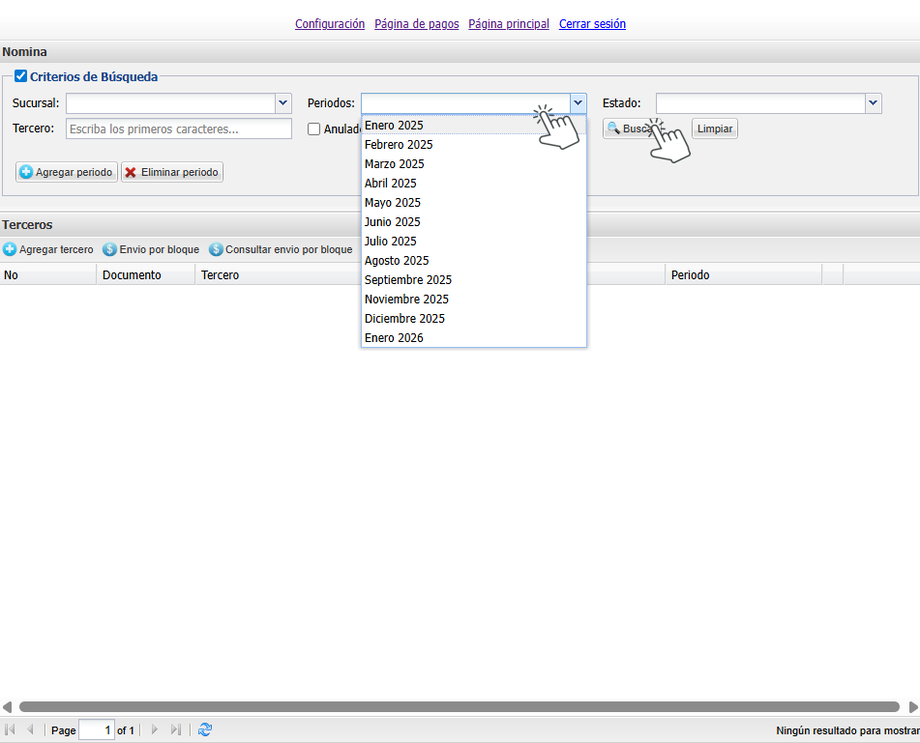Choose Noviembre 2025 period option
This screenshot has height=743, width=920.
tap(473, 299)
